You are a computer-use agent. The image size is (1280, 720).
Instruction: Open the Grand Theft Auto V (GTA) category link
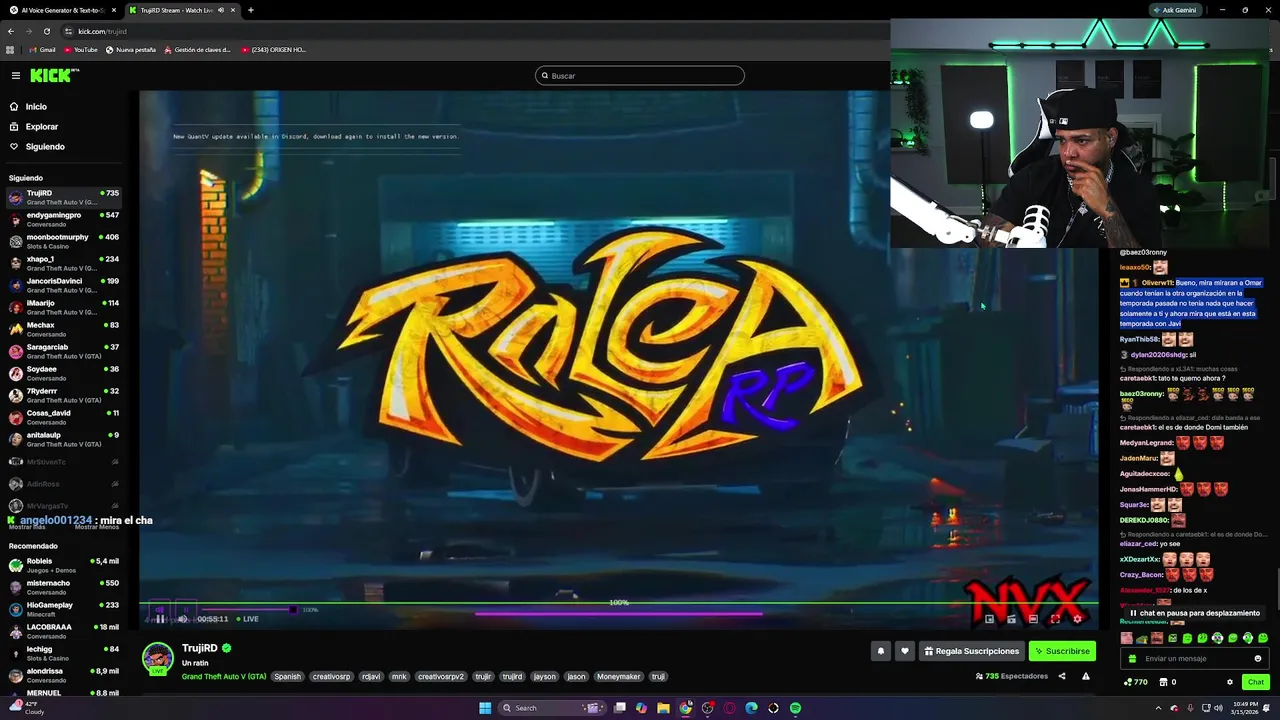tap(224, 677)
